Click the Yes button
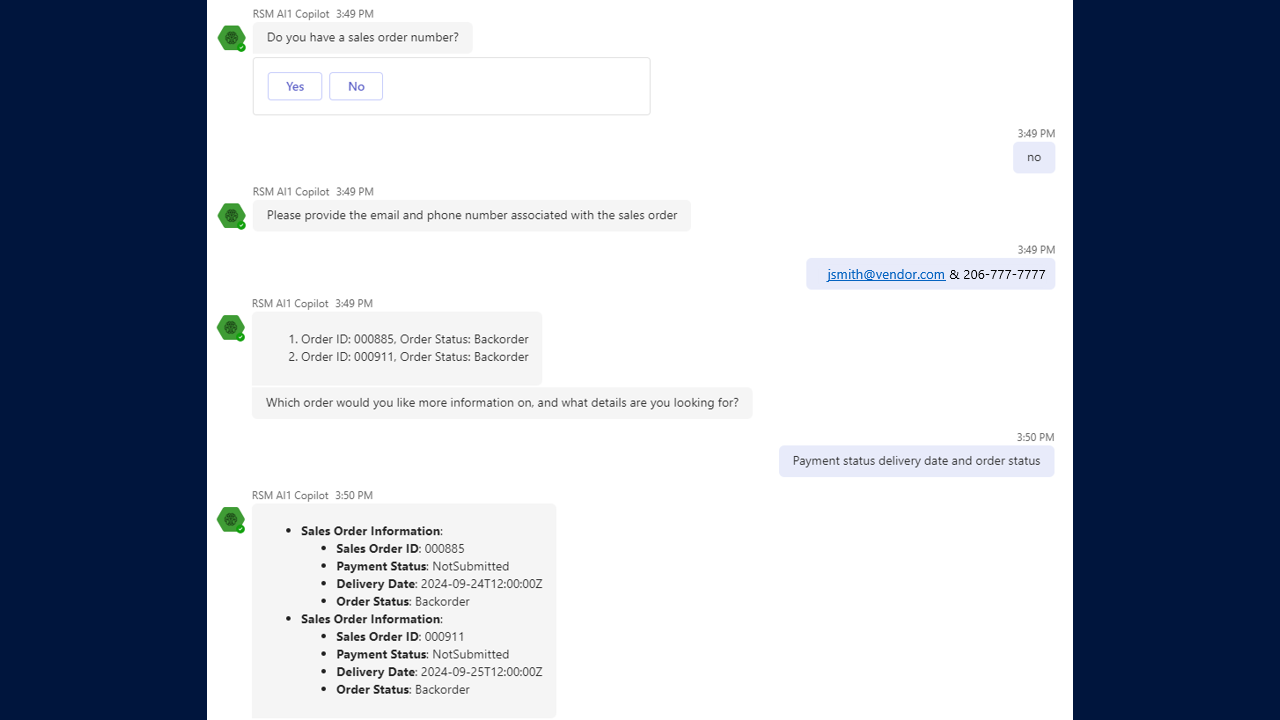This screenshot has width=1280, height=720. pos(295,86)
